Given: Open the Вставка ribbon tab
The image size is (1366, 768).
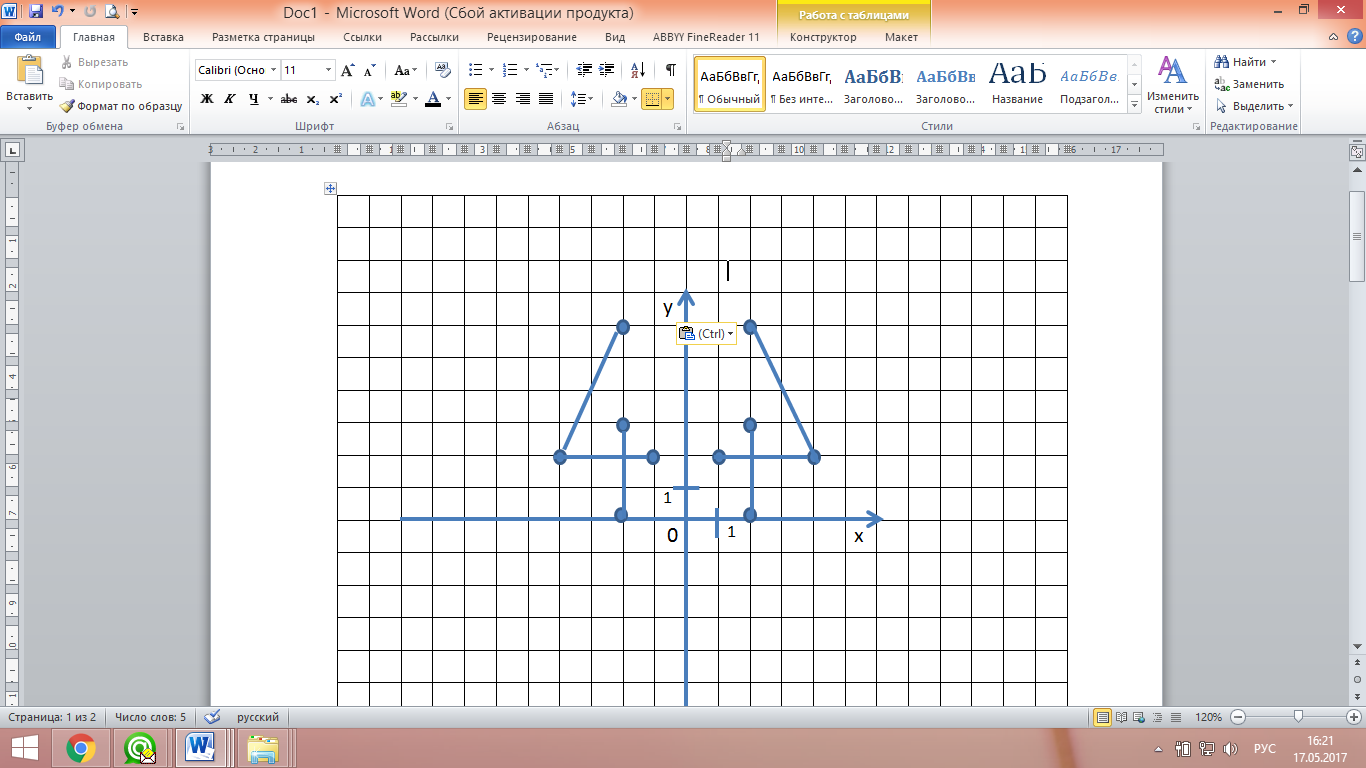Looking at the screenshot, I should (x=163, y=37).
